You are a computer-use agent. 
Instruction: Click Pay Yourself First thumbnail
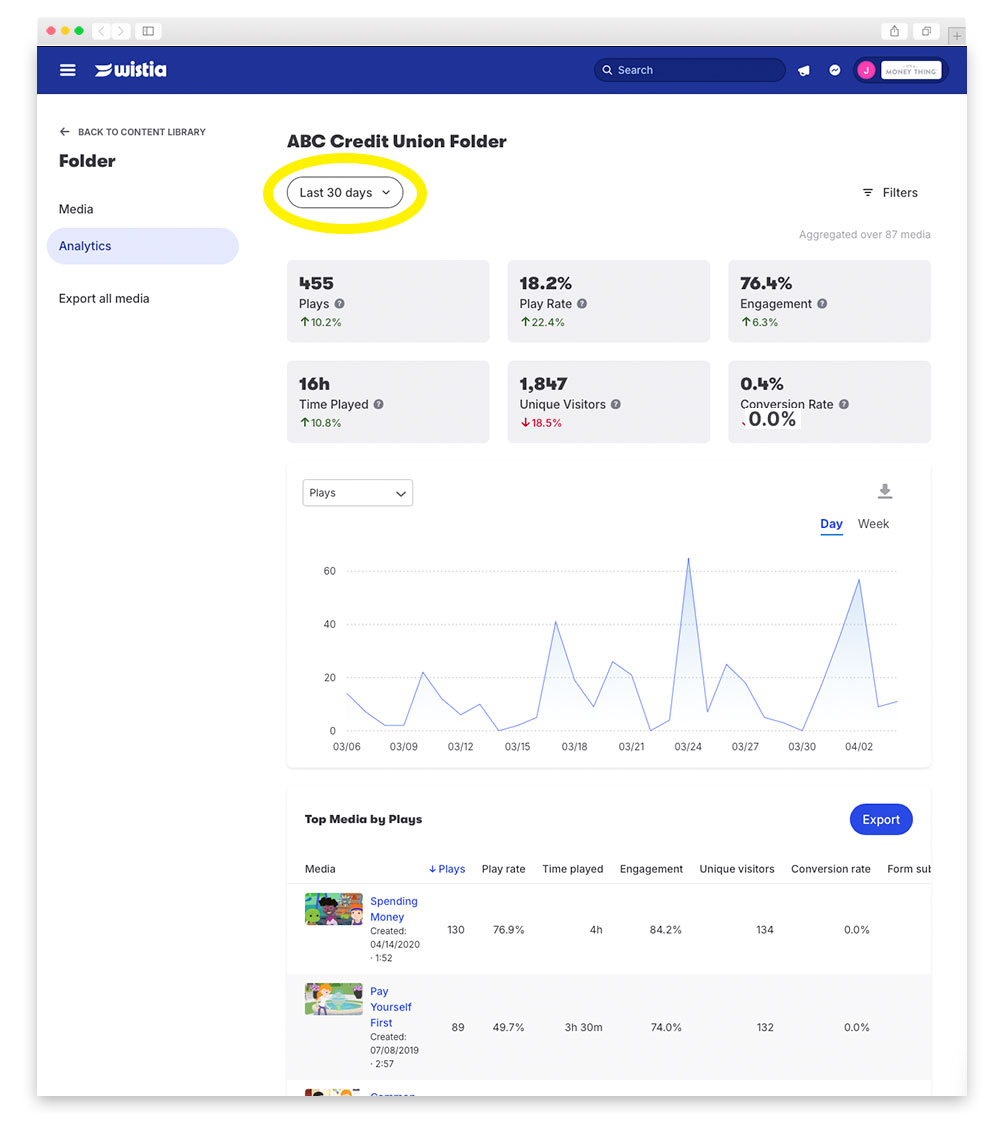[x=334, y=999]
